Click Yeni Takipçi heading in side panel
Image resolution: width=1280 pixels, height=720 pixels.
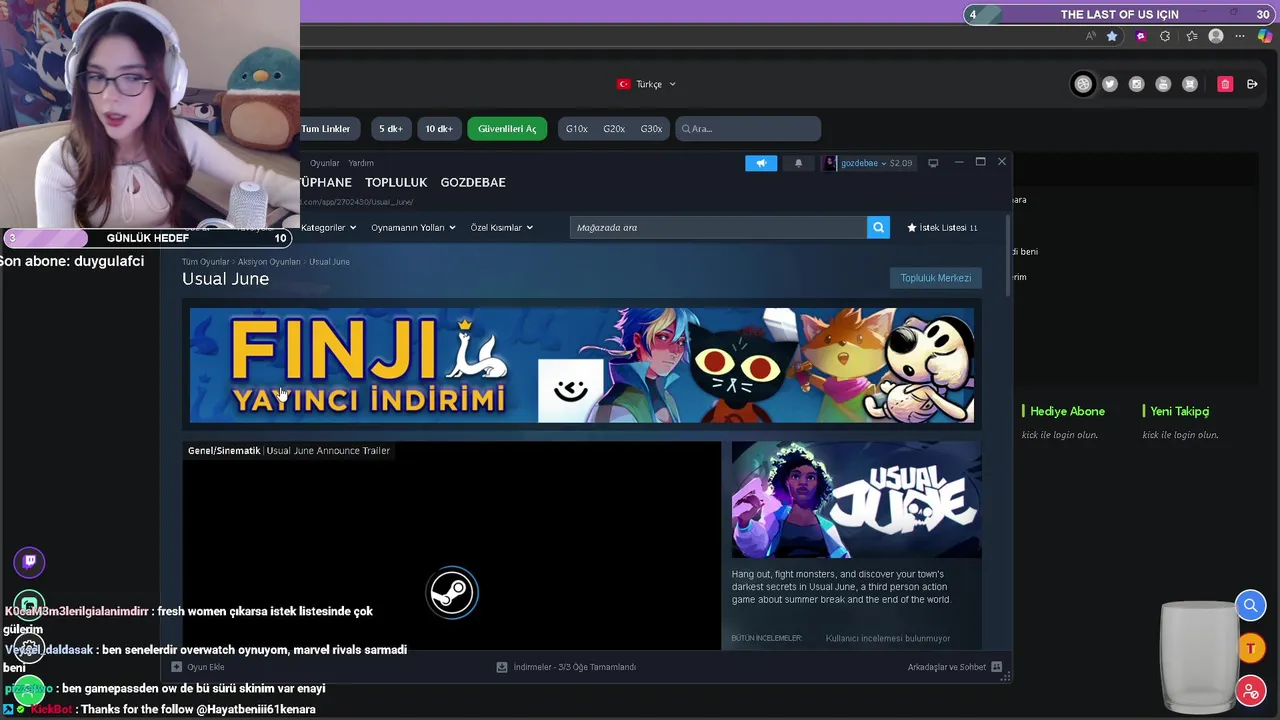[x=1180, y=411]
